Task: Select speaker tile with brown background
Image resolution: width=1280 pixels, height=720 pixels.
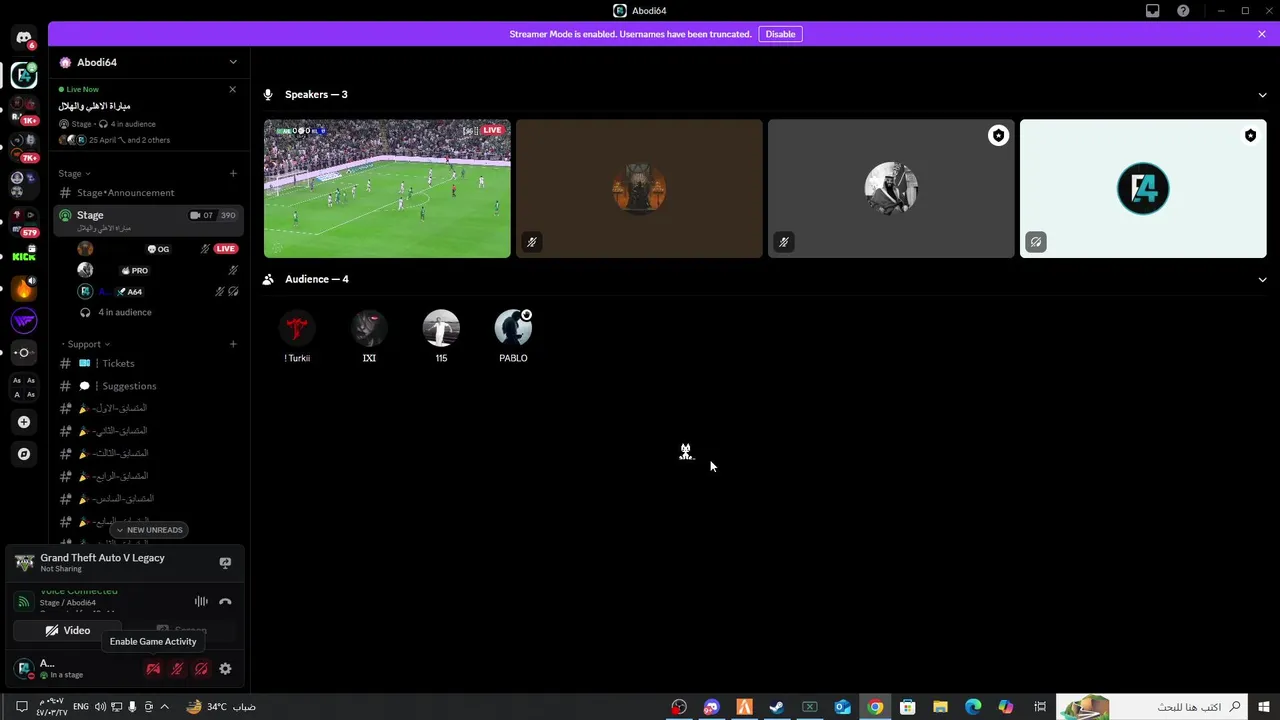Action: pos(639,189)
